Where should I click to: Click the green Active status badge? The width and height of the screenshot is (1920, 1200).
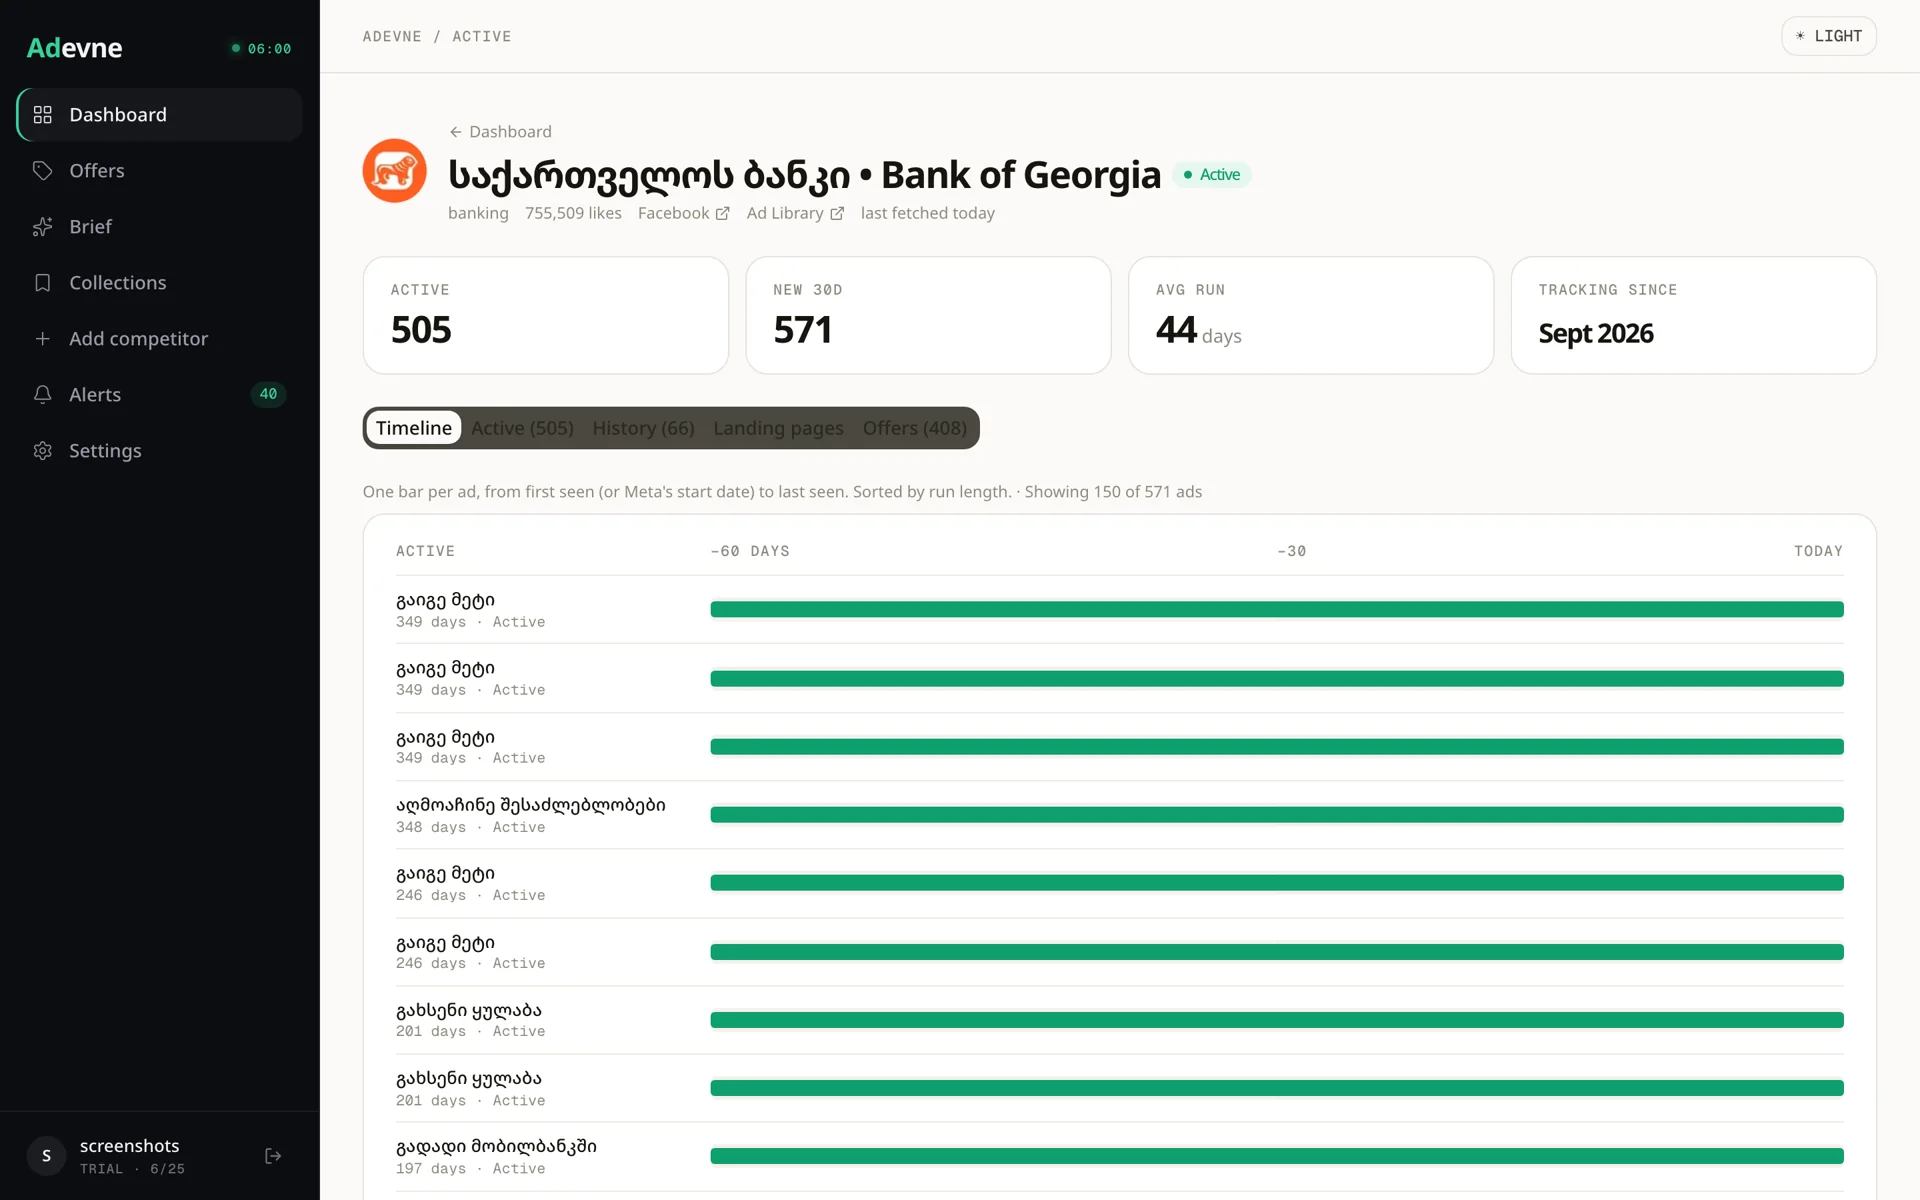coord(1212,175)
